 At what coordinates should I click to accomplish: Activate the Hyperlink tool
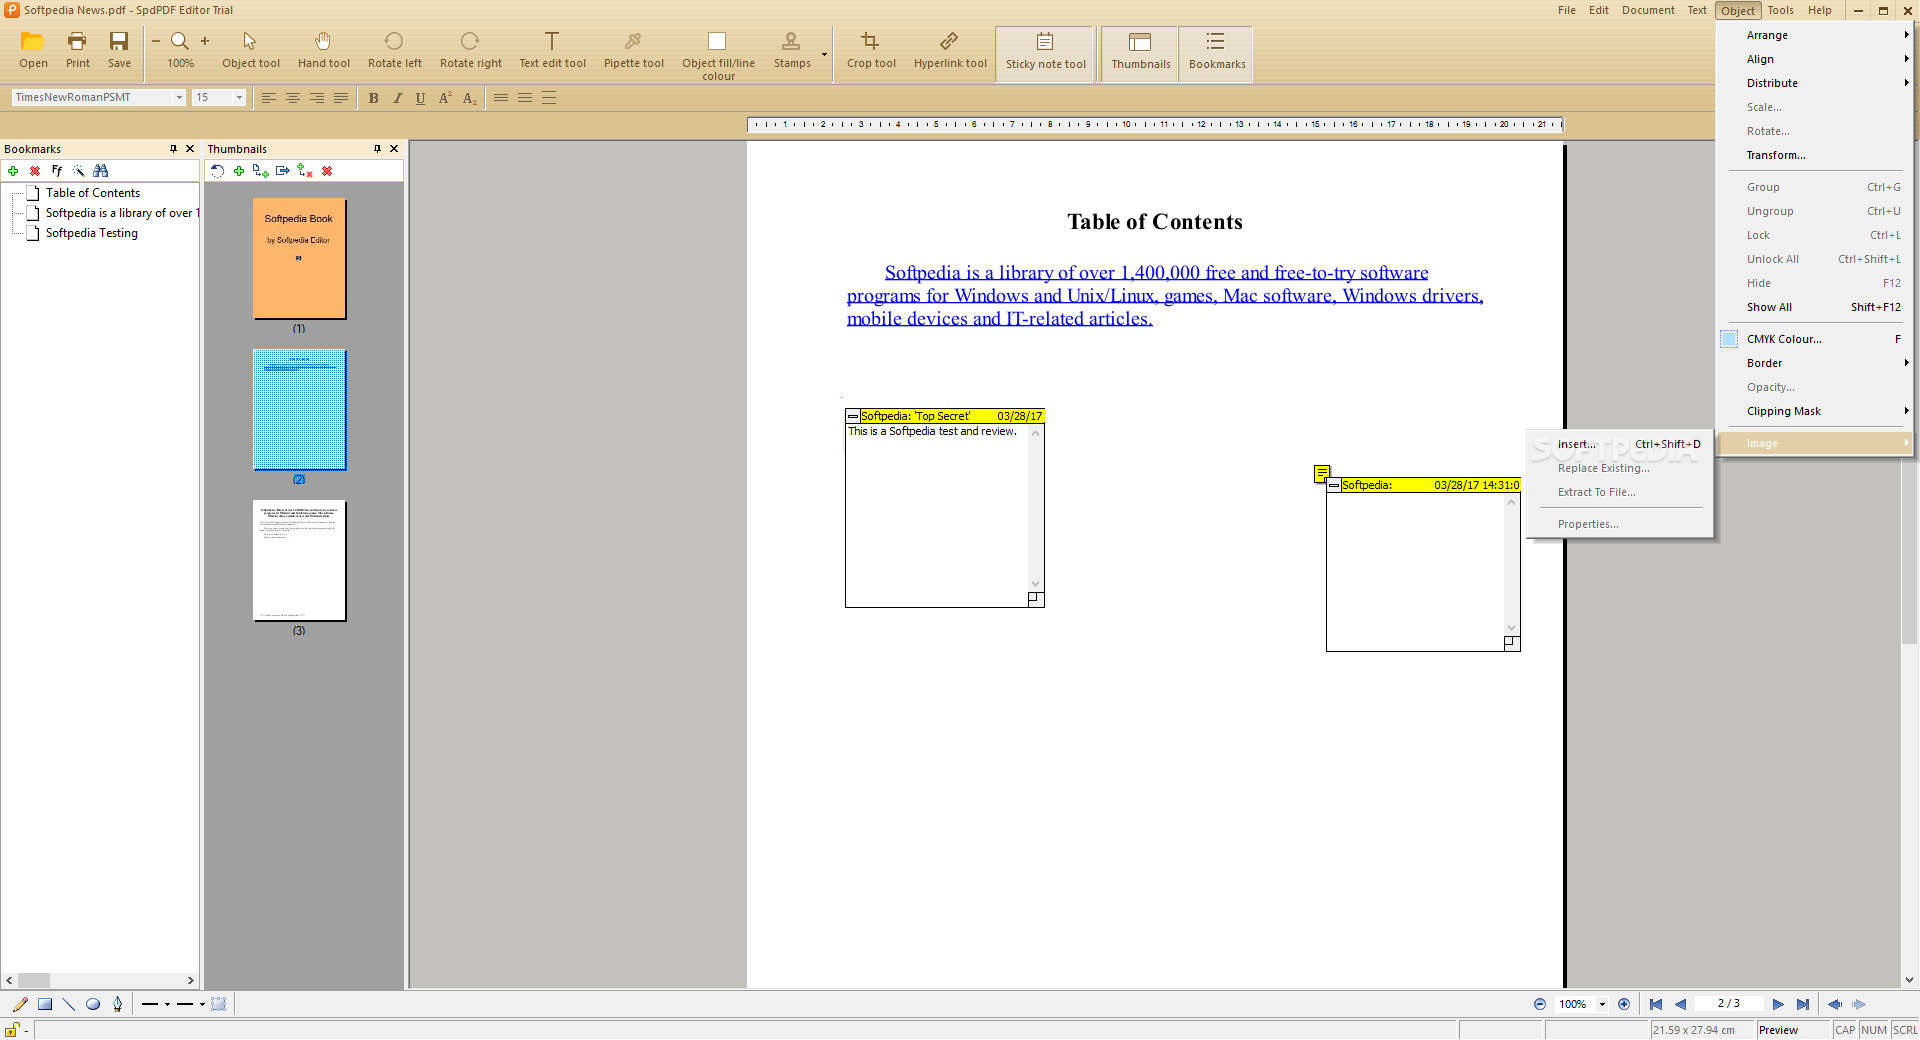pyautogui.click(x=950, y=50)
